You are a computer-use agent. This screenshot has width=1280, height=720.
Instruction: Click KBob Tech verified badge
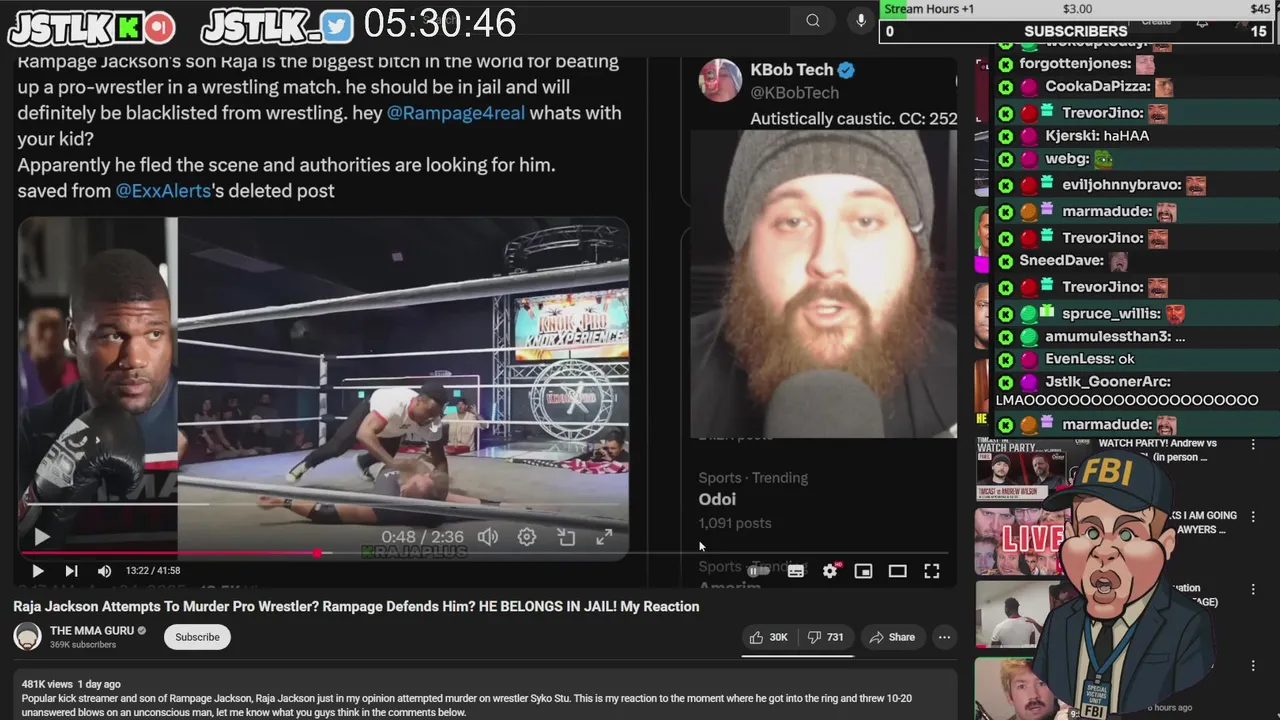click(x=846, y=70)
